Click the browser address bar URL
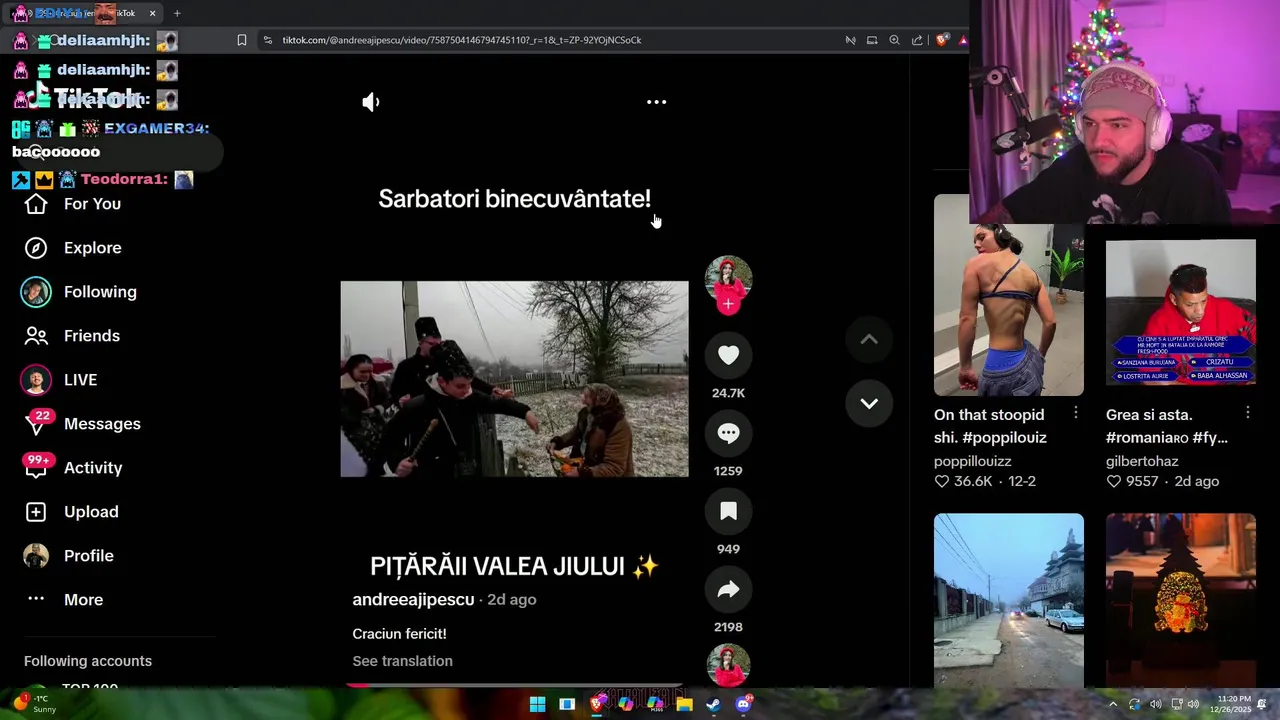This screenshot has width=1280, height=720. point(462,40)
